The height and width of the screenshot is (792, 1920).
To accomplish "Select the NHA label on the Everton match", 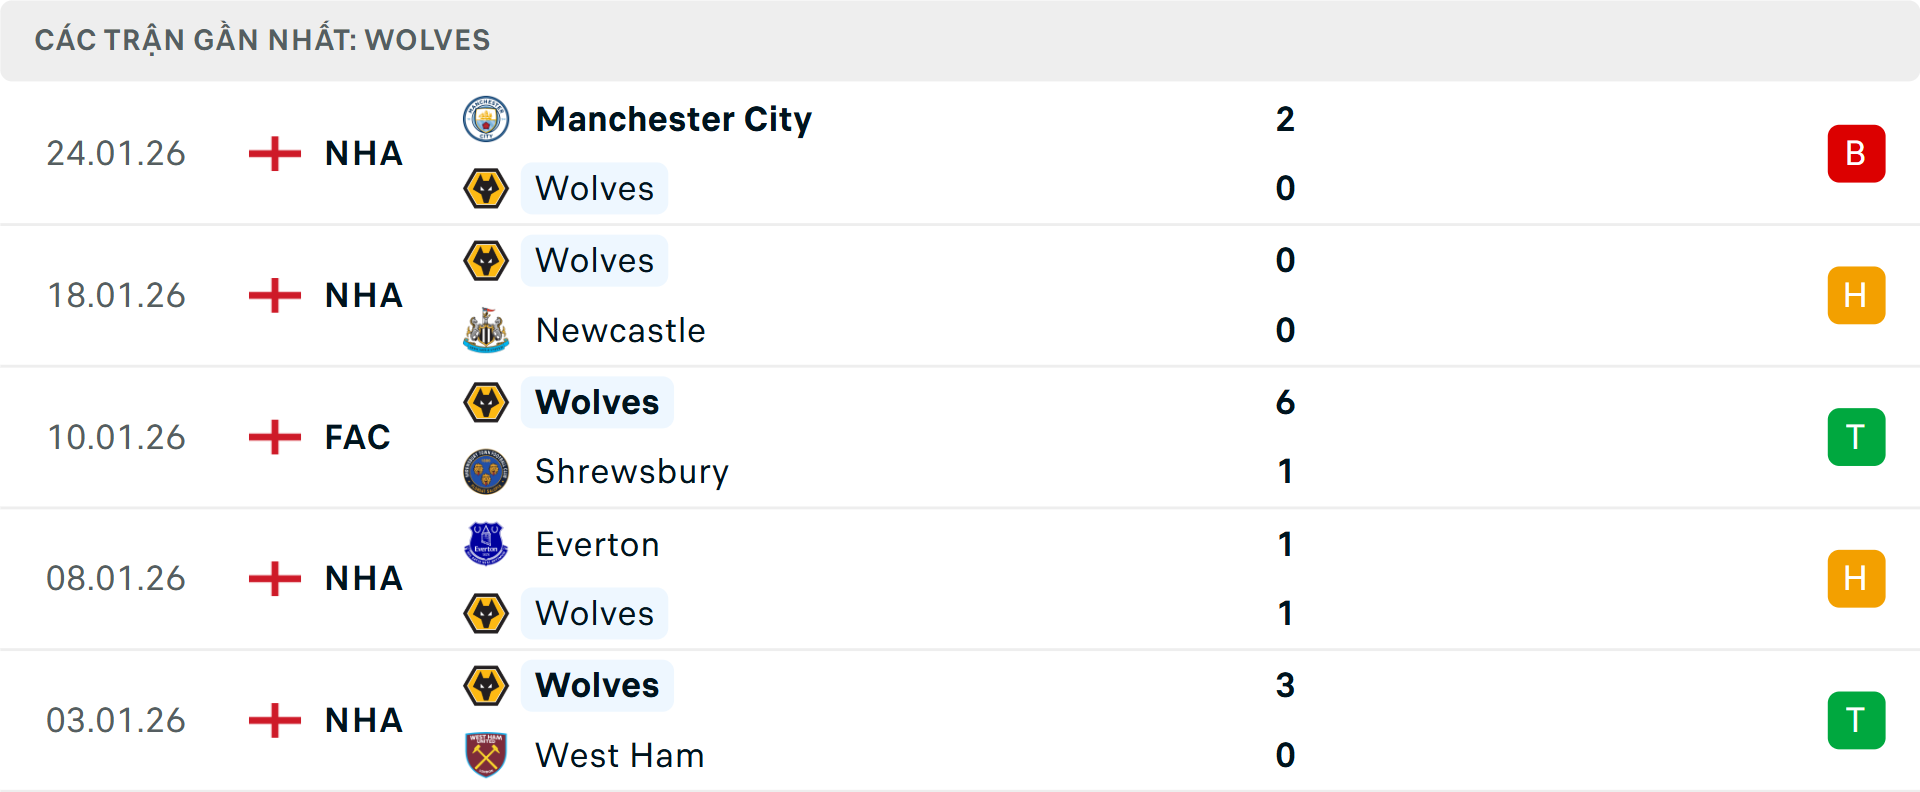I will (362, 578).
